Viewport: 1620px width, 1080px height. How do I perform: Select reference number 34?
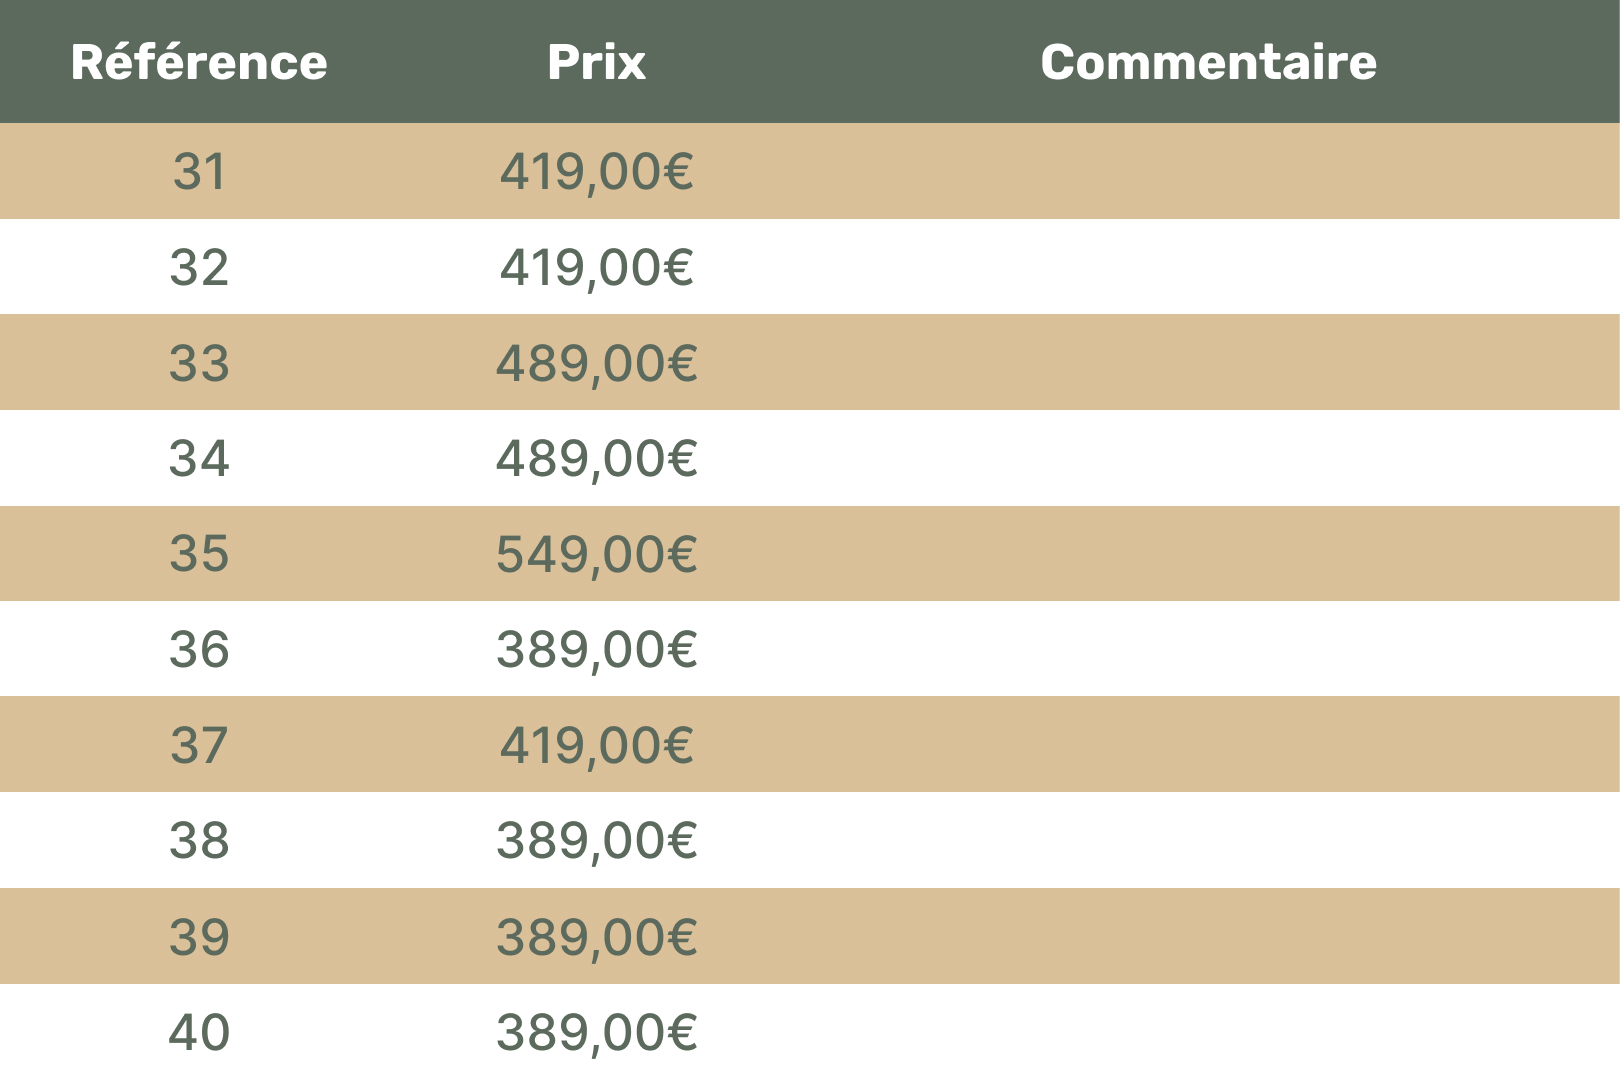(x=199, y=458)
